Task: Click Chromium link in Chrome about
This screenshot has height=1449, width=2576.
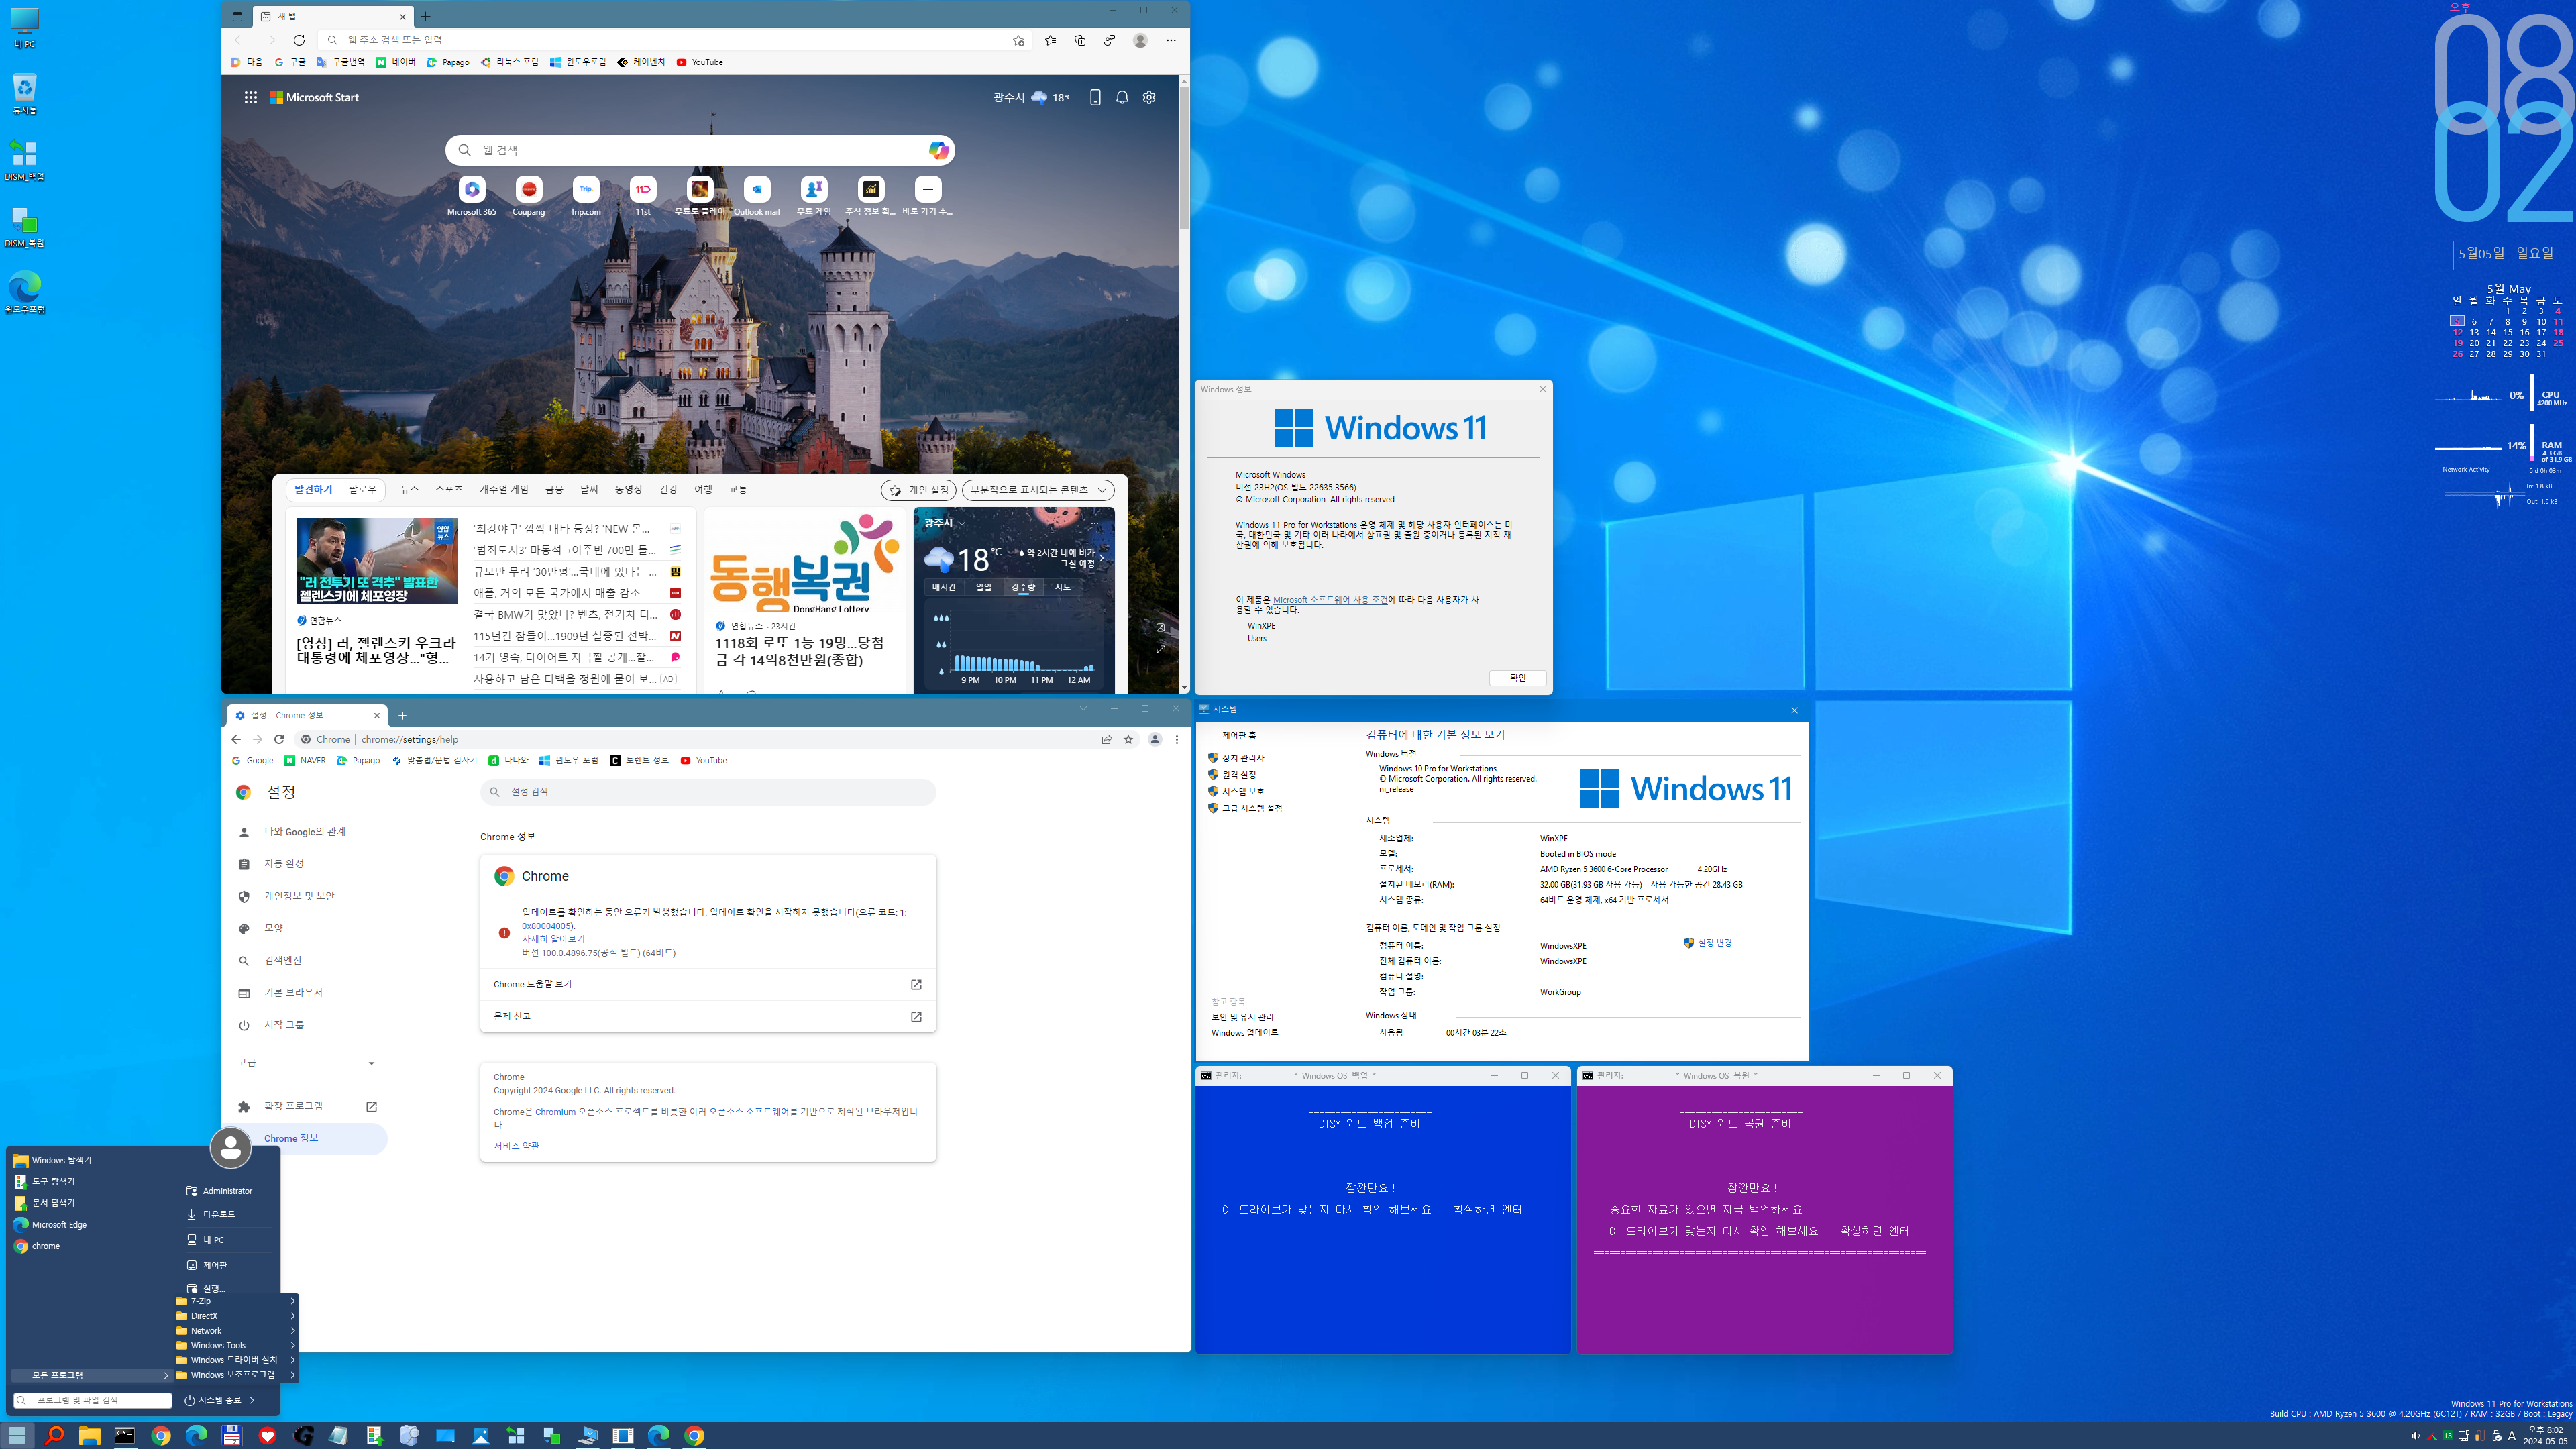Action: (555, 1111)
